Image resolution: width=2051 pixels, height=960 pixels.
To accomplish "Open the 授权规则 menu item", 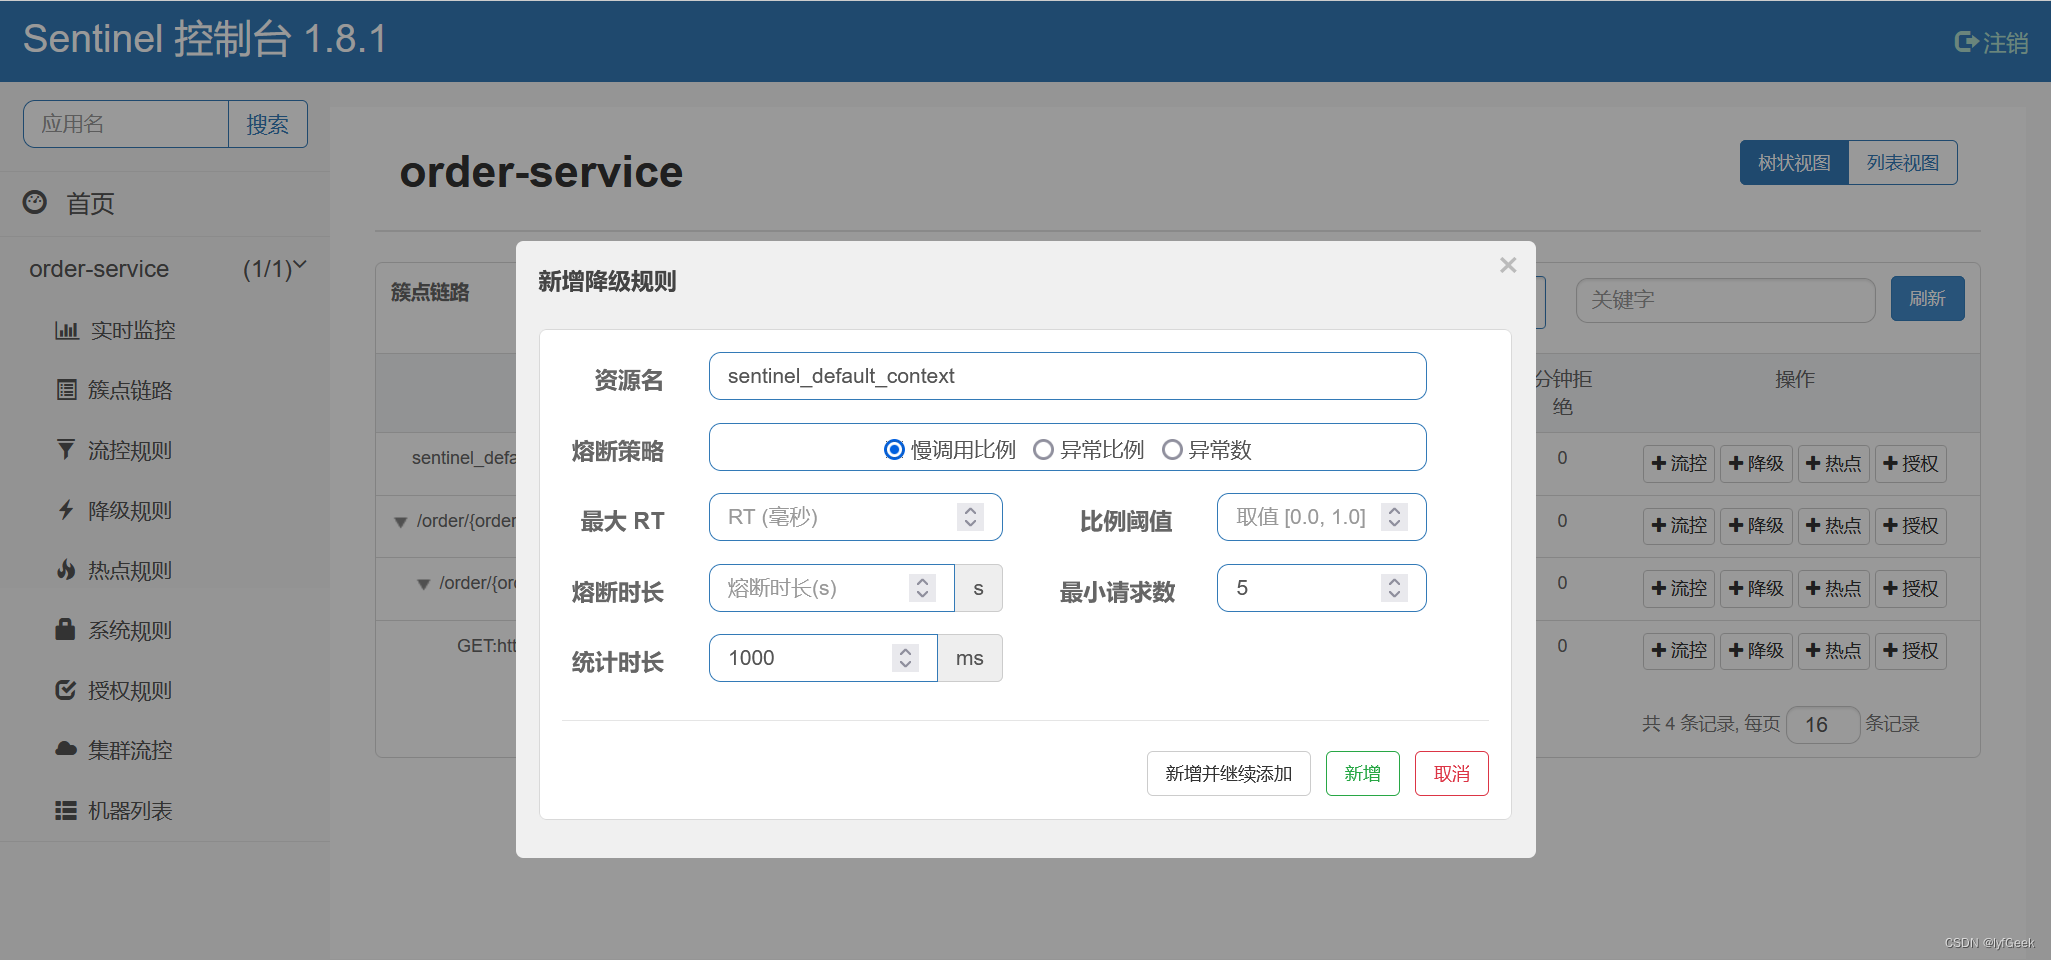I will (130, 690).
